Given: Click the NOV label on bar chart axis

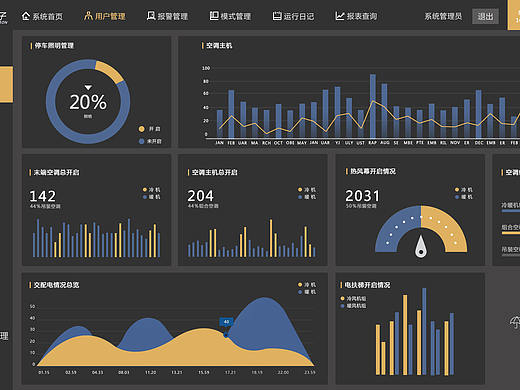Looking at the screenshot, I should point(455,143).
